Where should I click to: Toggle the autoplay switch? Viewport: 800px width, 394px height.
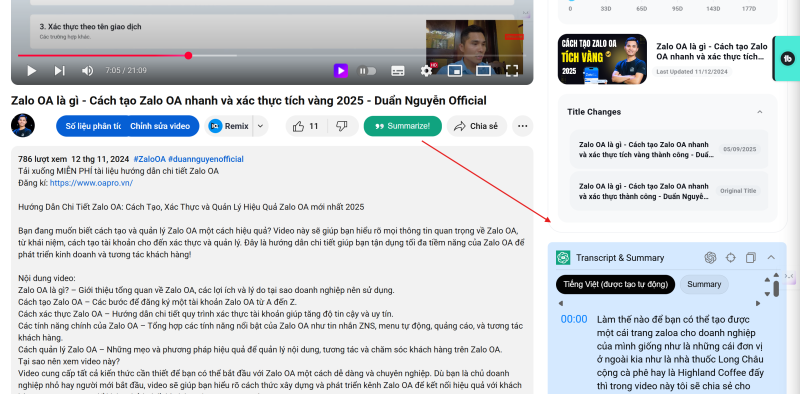pyautogui.click(x=367, y=71)
